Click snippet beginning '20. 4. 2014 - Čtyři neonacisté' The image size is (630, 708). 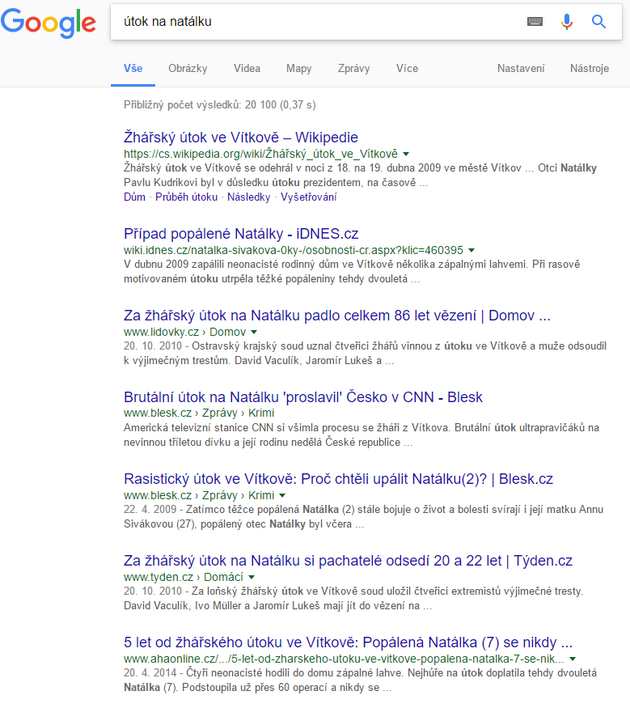coord(360,680)
